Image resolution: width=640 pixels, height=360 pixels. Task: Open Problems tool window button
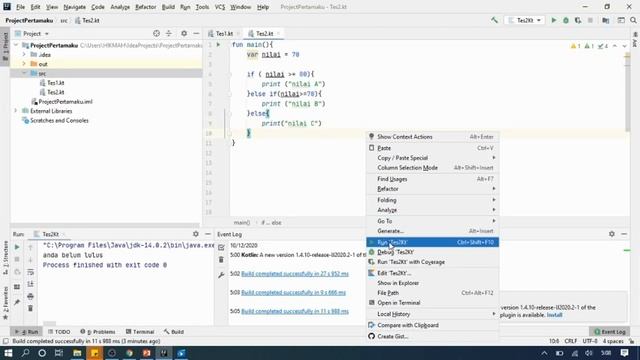coord(98,332)
